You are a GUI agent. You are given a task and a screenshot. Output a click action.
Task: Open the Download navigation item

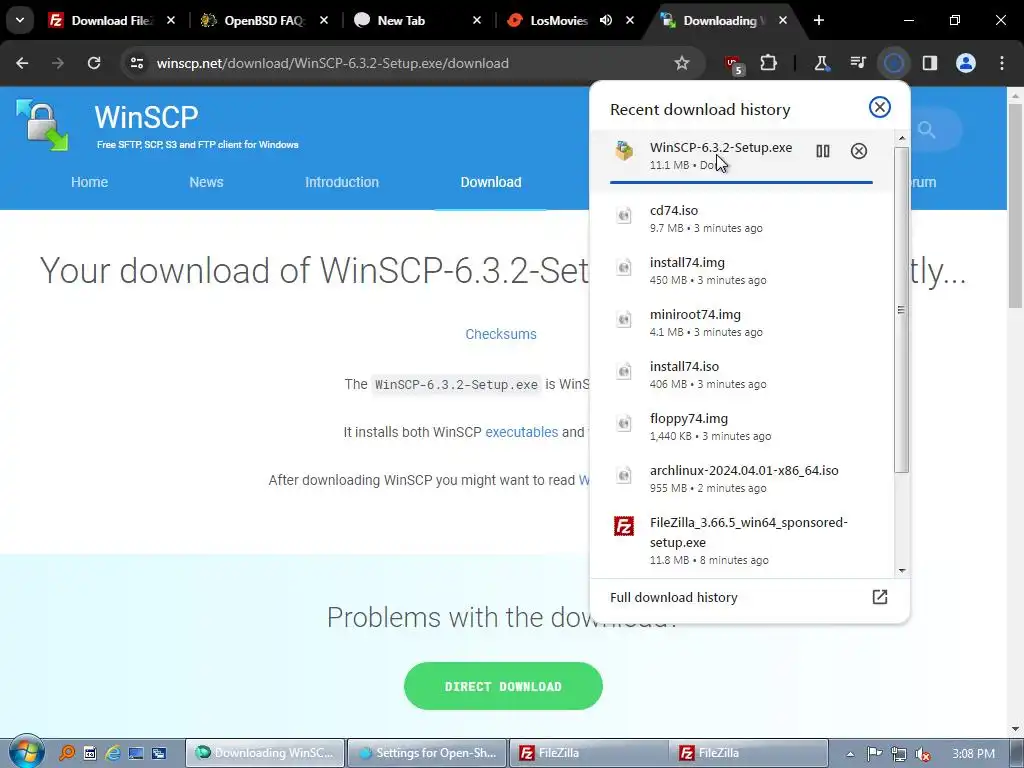491,182
